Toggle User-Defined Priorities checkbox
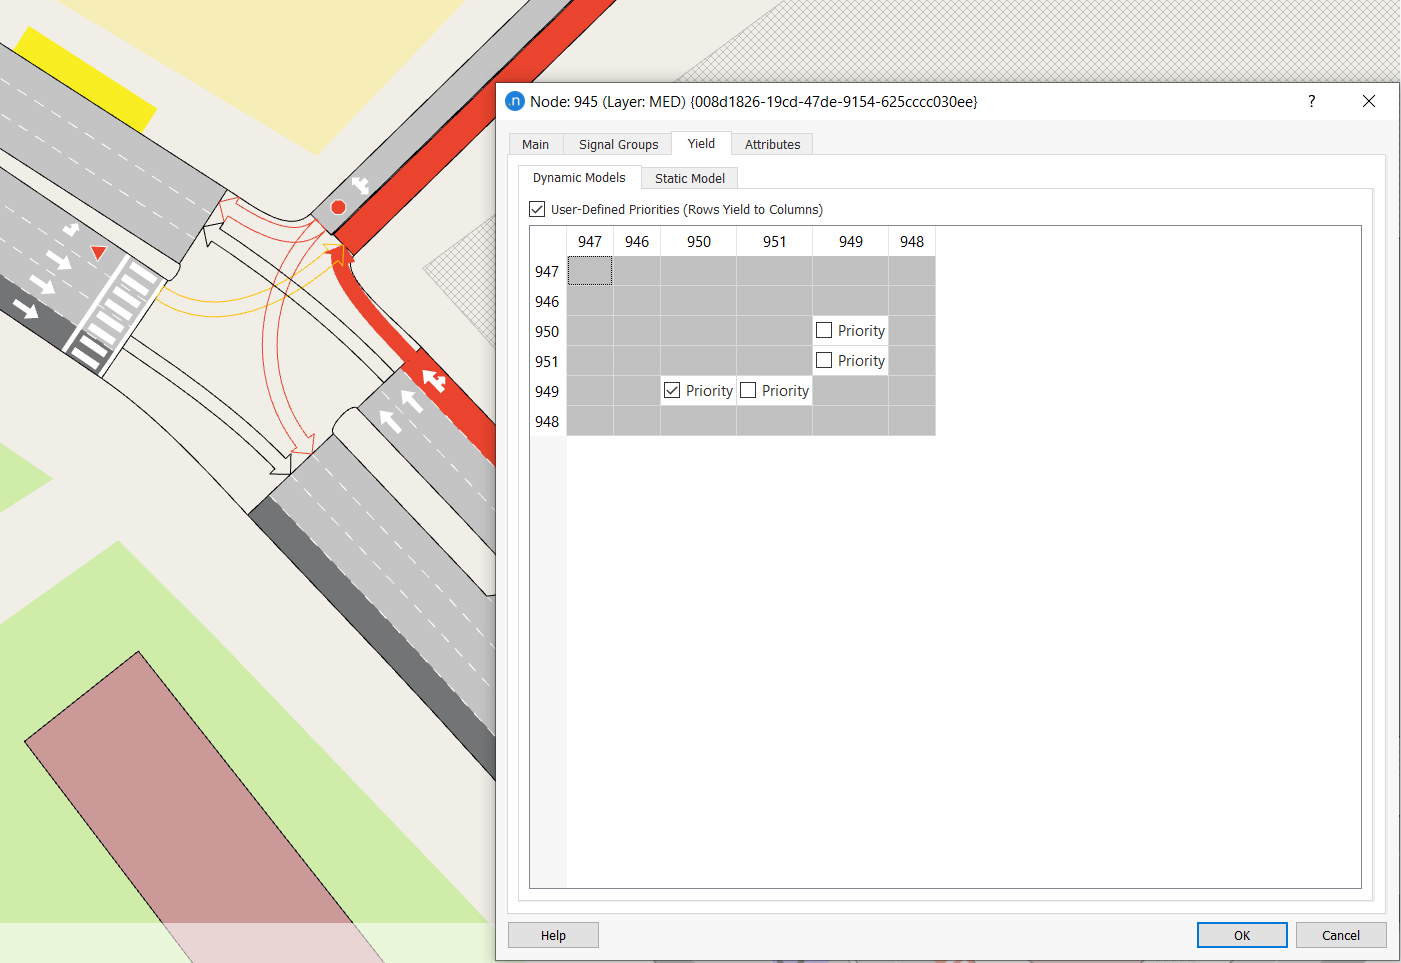The image size is (1401, 963). pyautogui.click(x=538, y=209)
